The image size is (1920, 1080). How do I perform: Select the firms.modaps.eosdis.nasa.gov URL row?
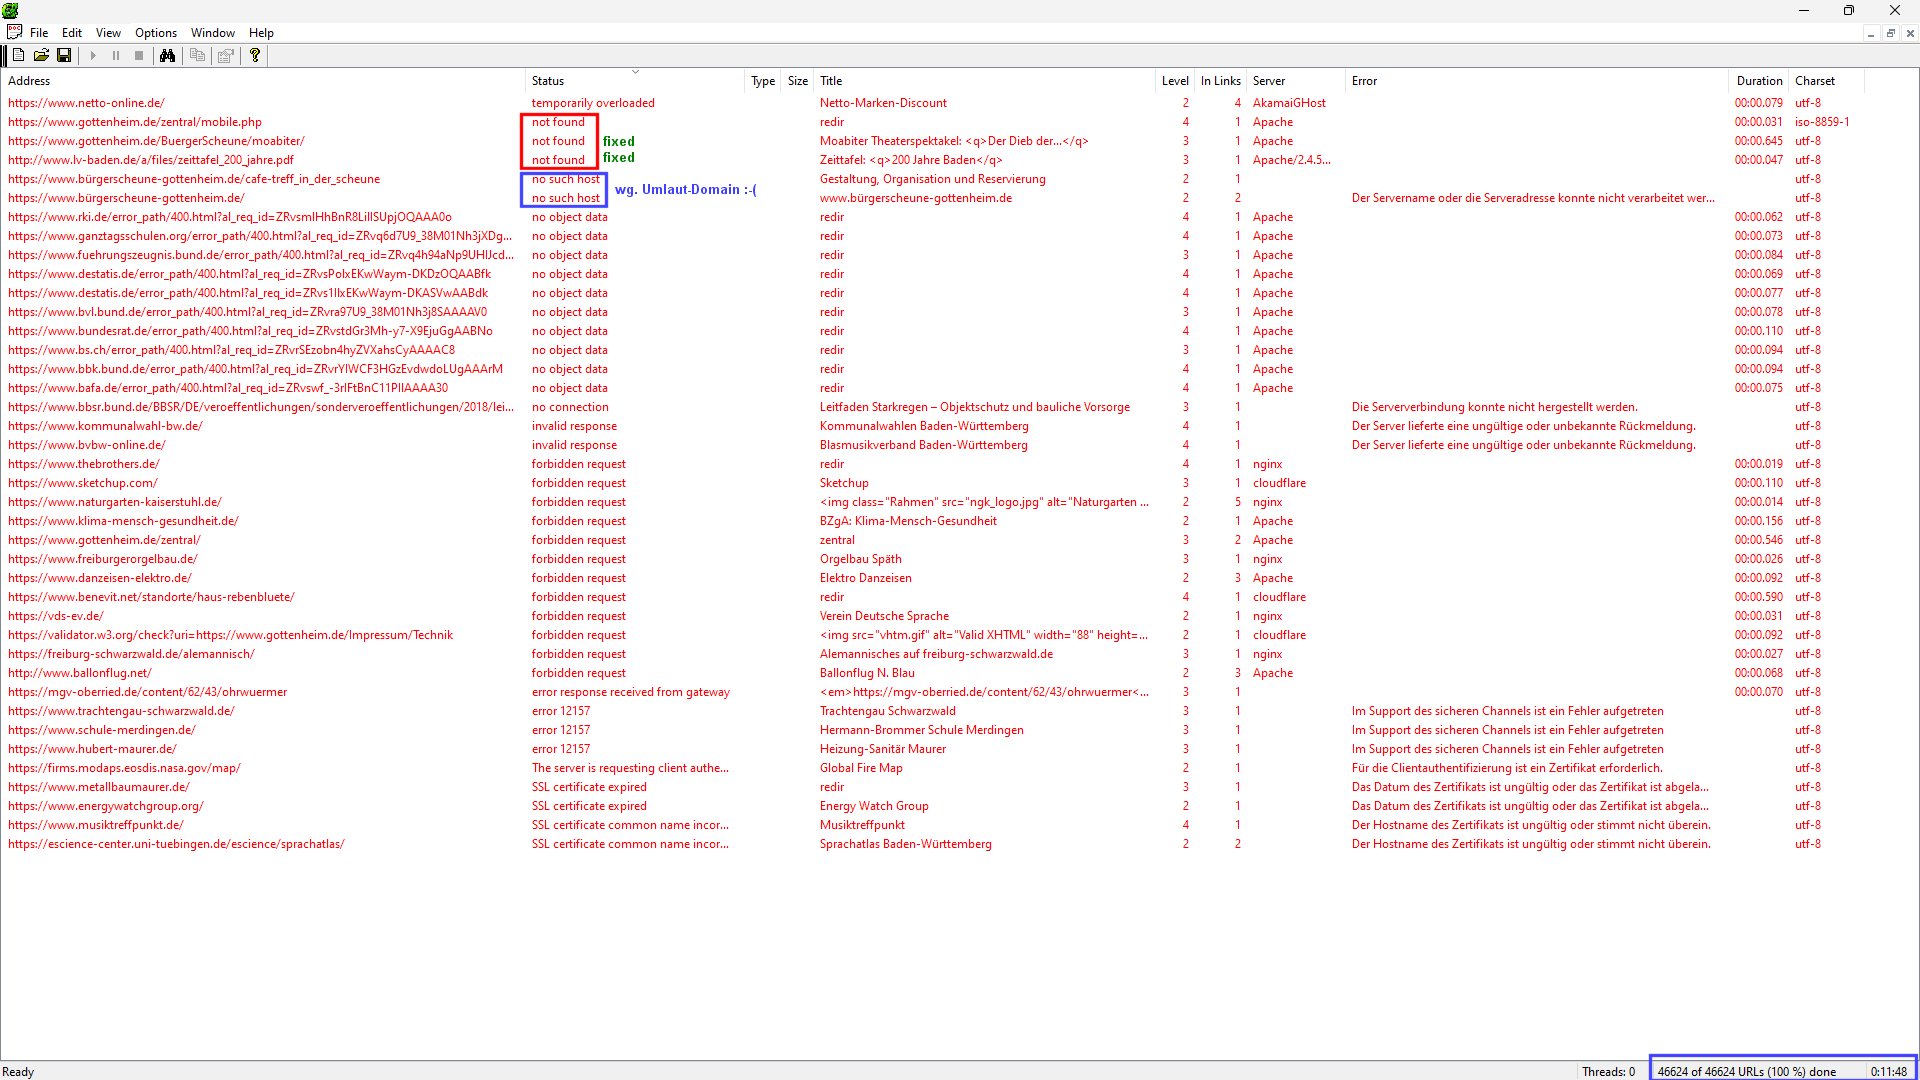point(124,768)
